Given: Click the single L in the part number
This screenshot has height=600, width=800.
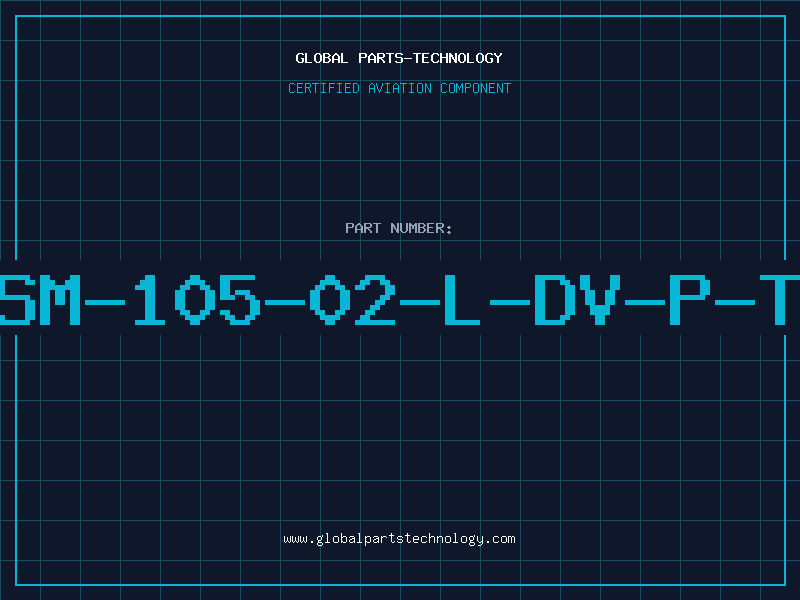Looking at the screenshot, I should coord(462,299).
